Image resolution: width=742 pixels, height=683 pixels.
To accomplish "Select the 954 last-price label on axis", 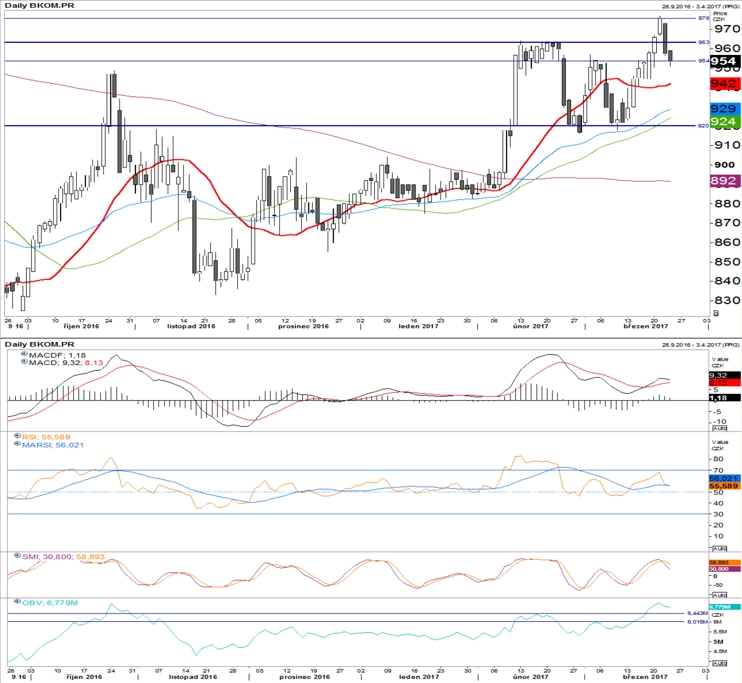I will (724, 61).
